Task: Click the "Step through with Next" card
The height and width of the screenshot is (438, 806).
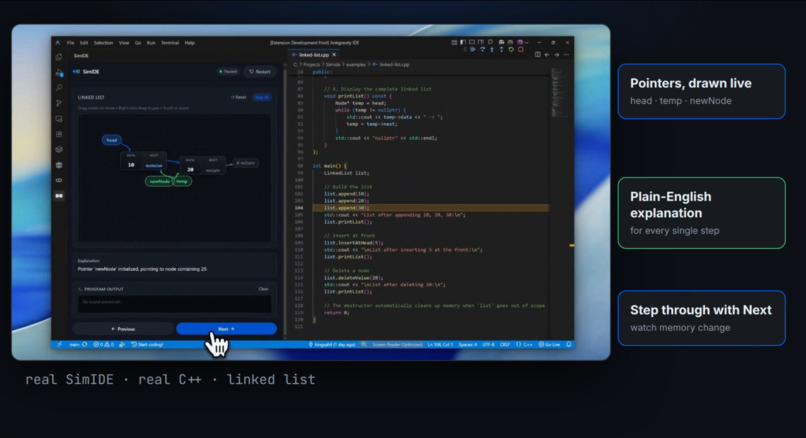Action: 702,318
